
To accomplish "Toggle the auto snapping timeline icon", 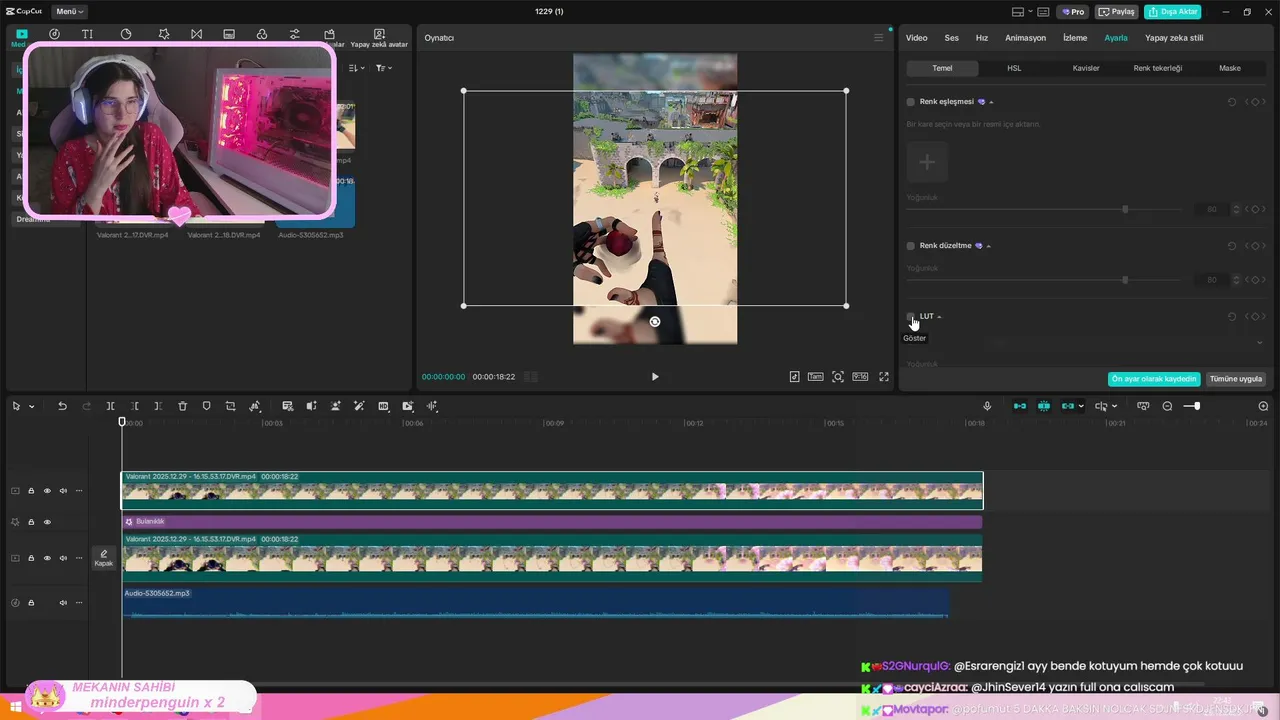I will [x=1044, y=406].
